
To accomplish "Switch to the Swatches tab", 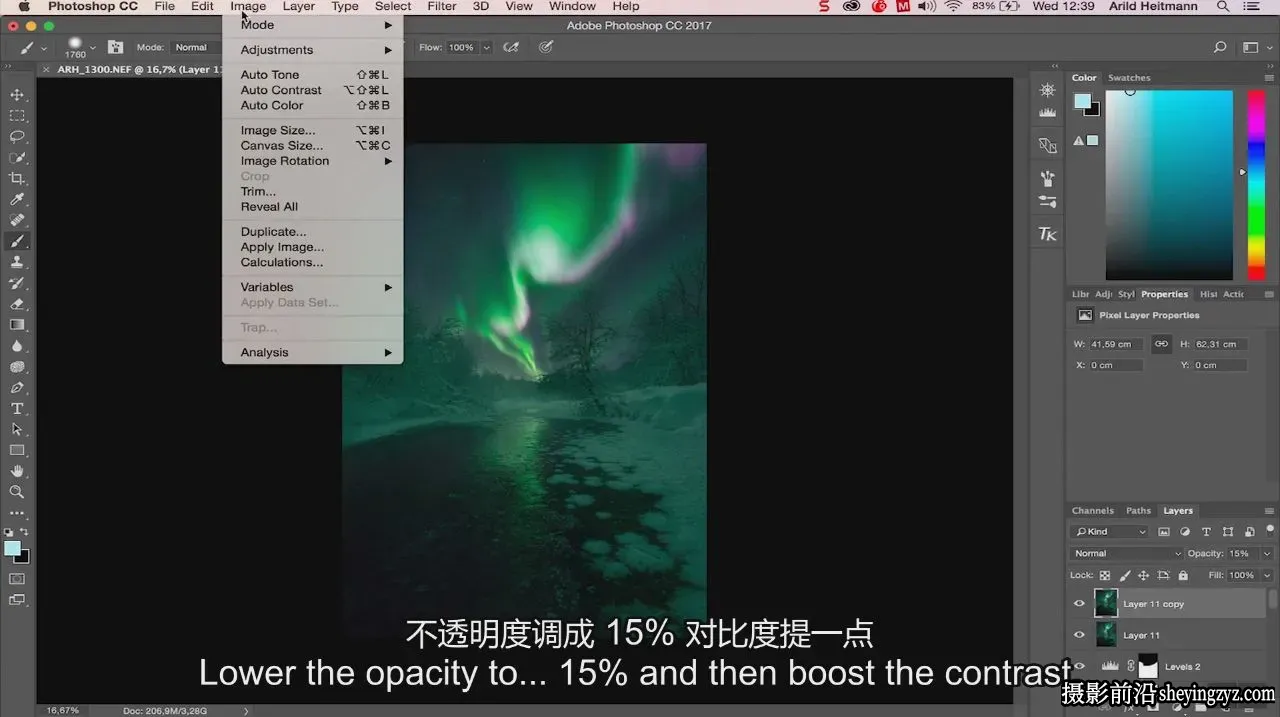I will tap(1129, 77).
